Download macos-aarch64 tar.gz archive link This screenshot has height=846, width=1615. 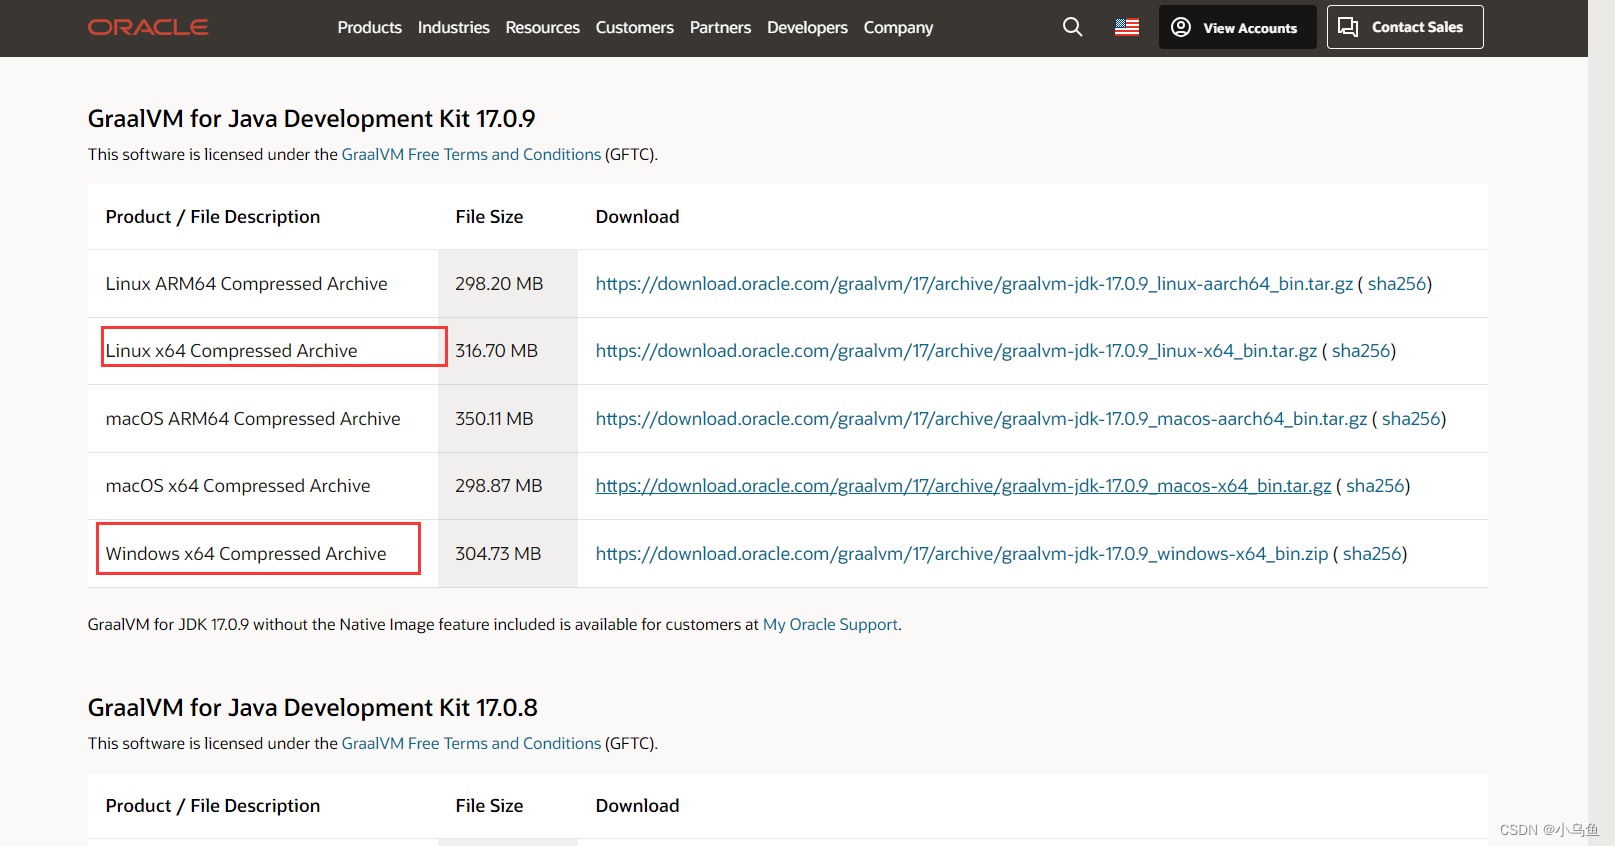[981, 419]
